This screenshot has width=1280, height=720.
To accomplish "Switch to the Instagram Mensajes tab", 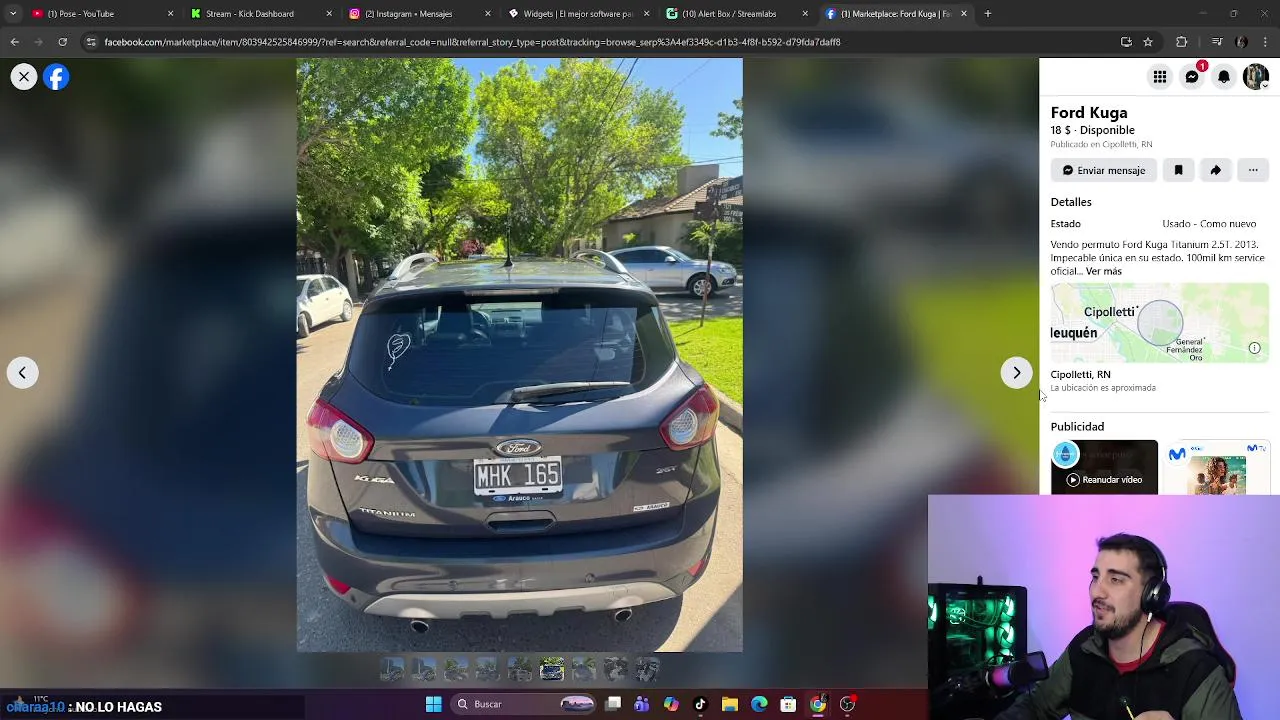I will click(418, 14).
